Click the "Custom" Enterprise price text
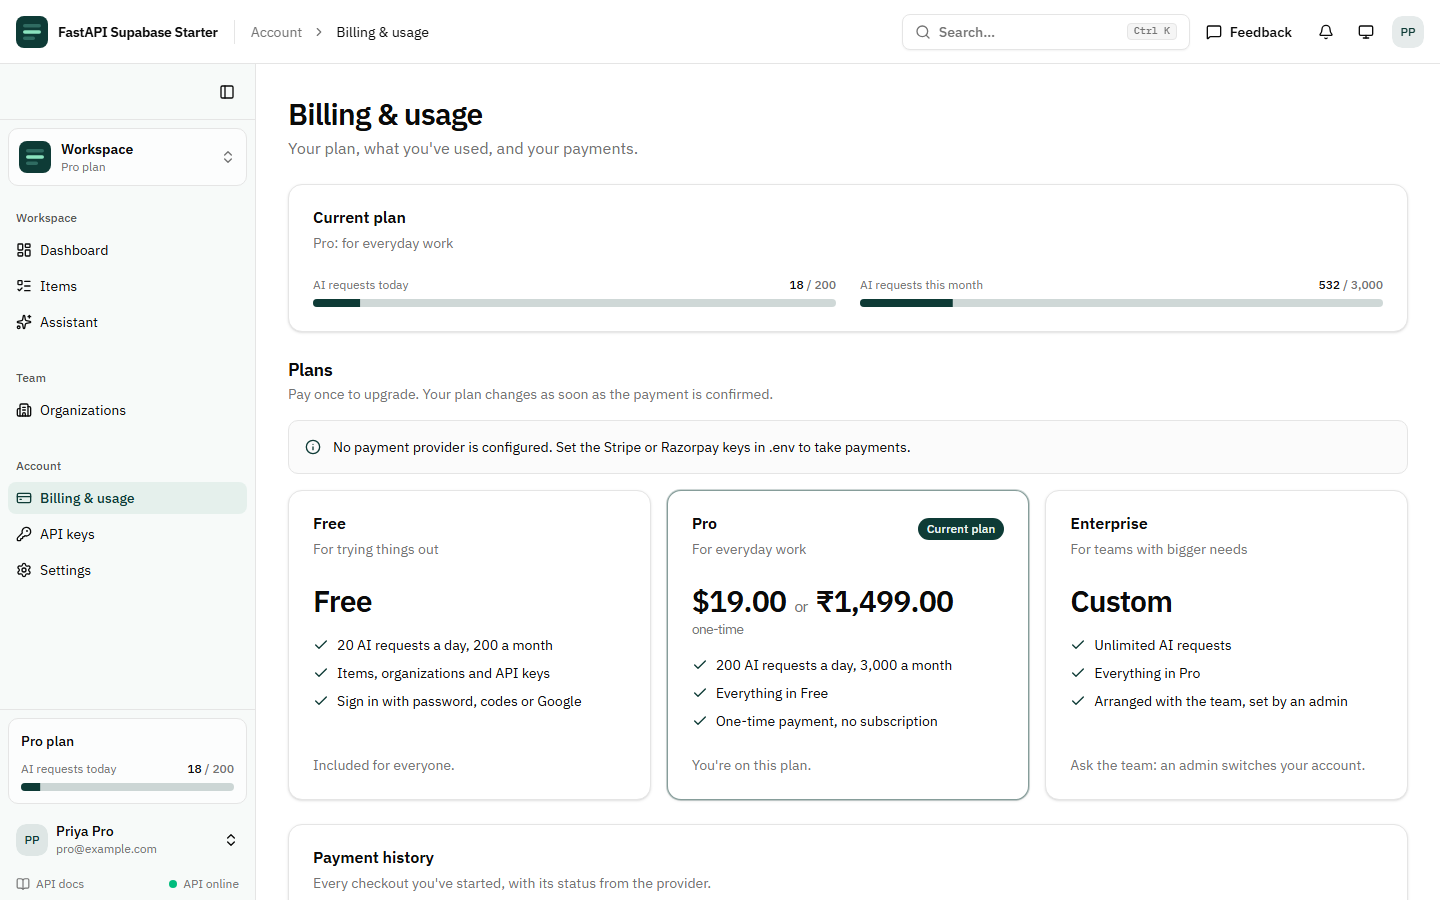 1121,602
